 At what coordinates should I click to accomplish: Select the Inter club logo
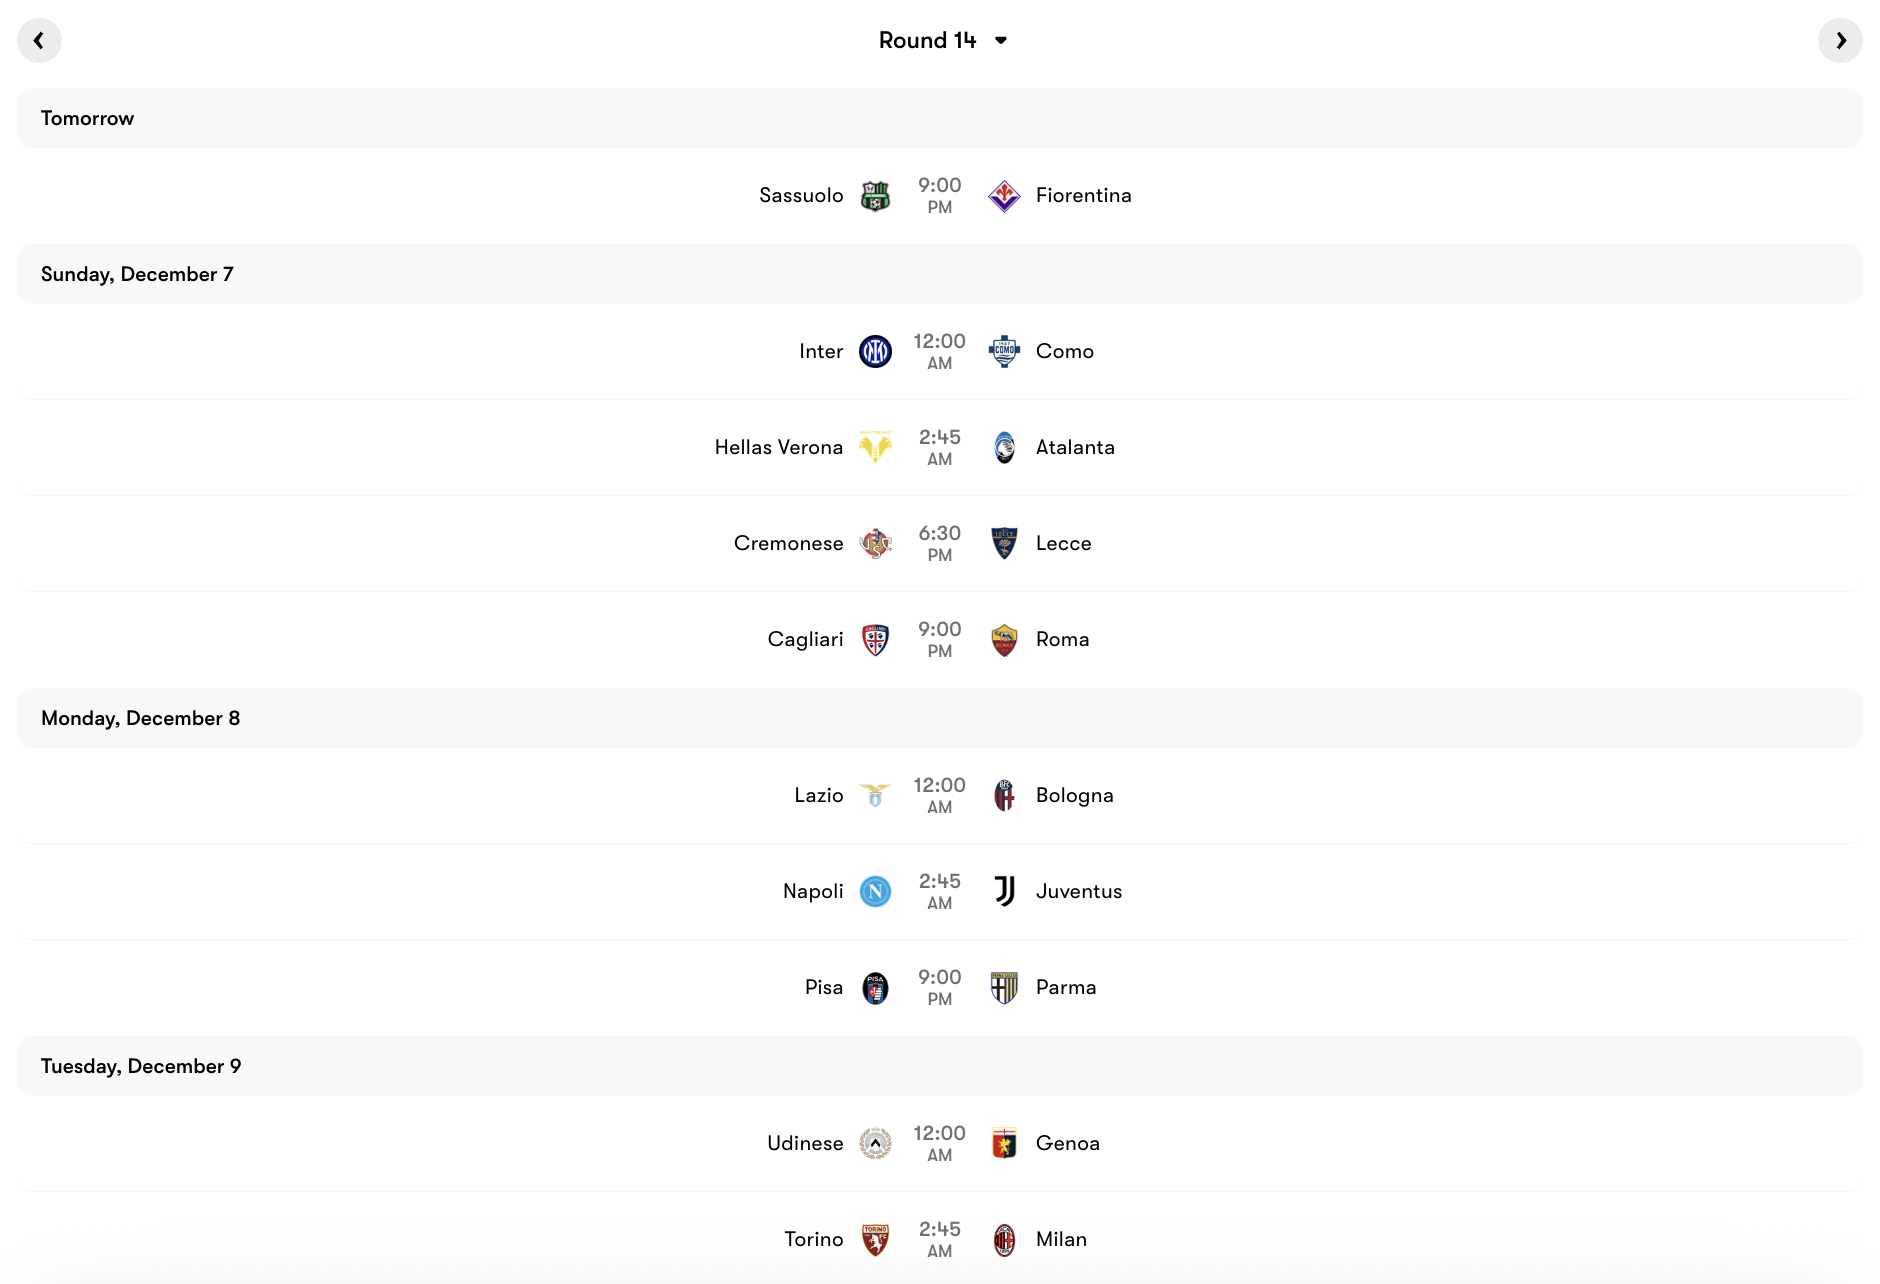click(876, 351)
